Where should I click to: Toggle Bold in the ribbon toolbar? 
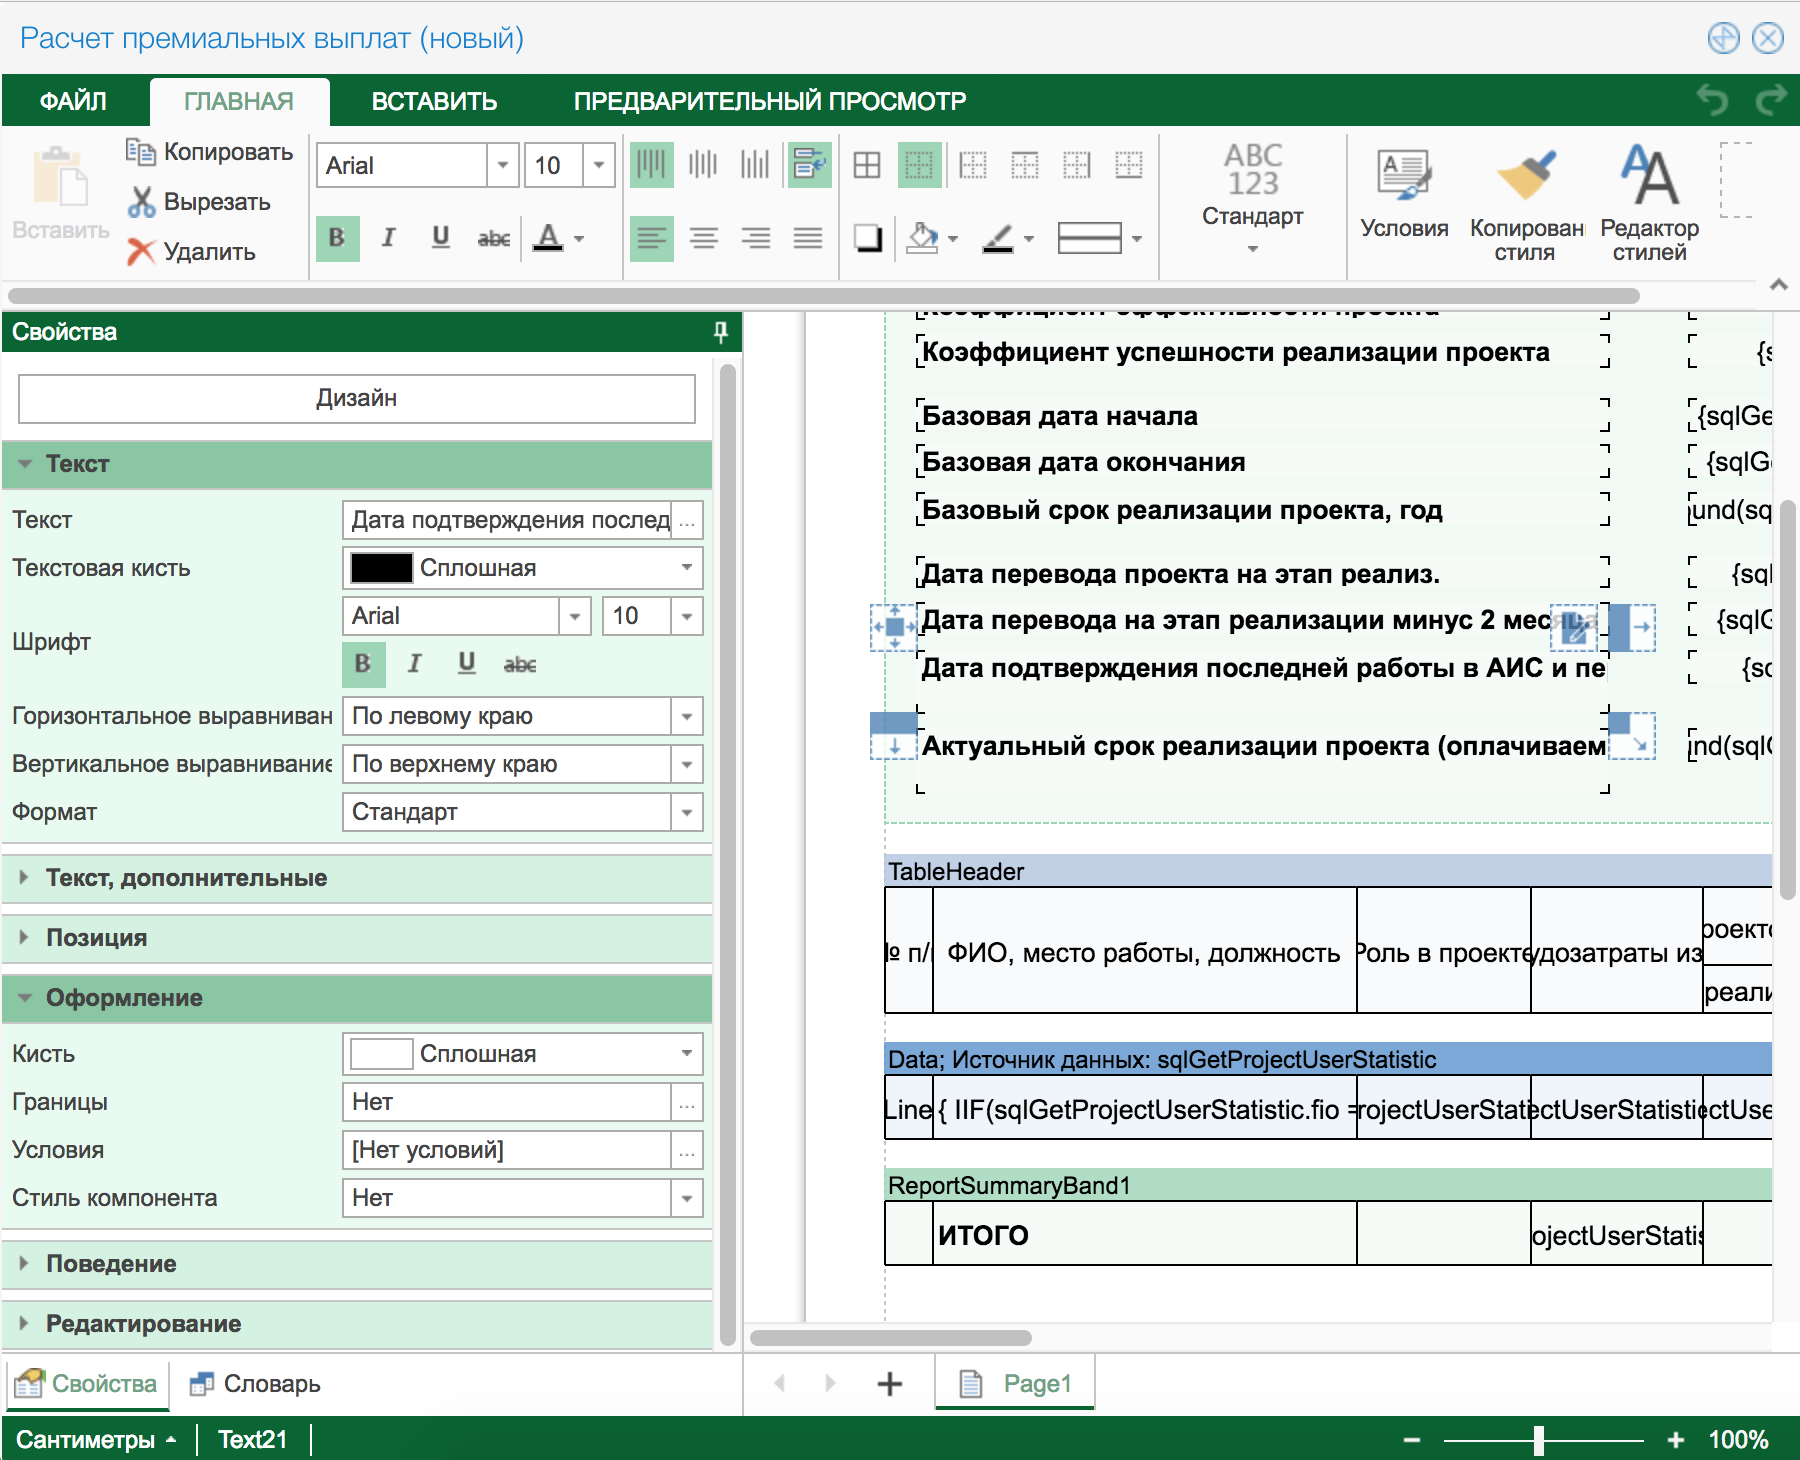point(337,238)
